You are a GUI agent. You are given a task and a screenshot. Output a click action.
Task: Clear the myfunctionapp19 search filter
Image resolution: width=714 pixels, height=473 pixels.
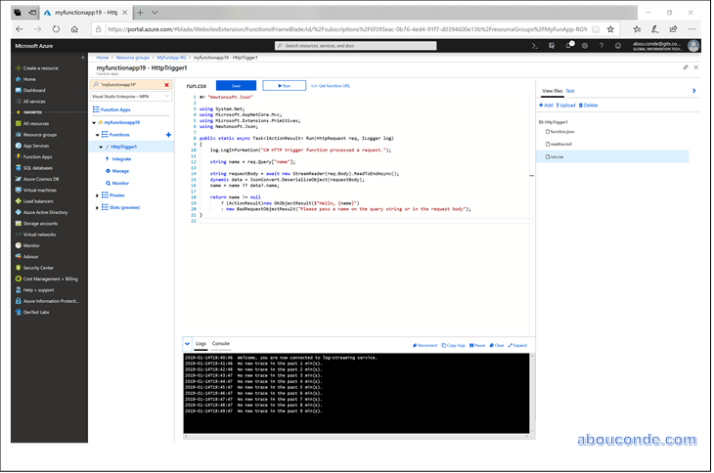[x=167, y=85]
